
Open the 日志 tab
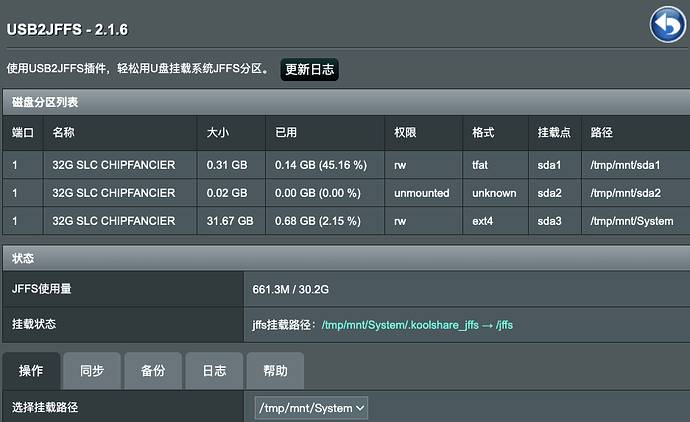tap(214, 371)
